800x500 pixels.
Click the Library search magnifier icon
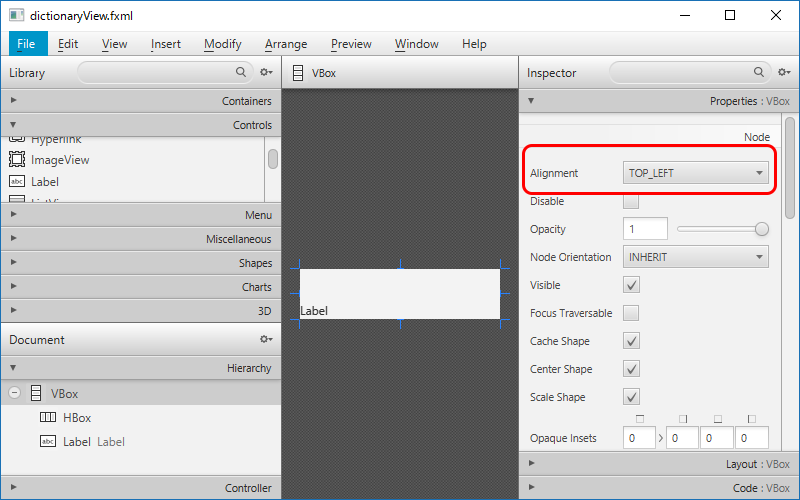(x=241, y=73)
